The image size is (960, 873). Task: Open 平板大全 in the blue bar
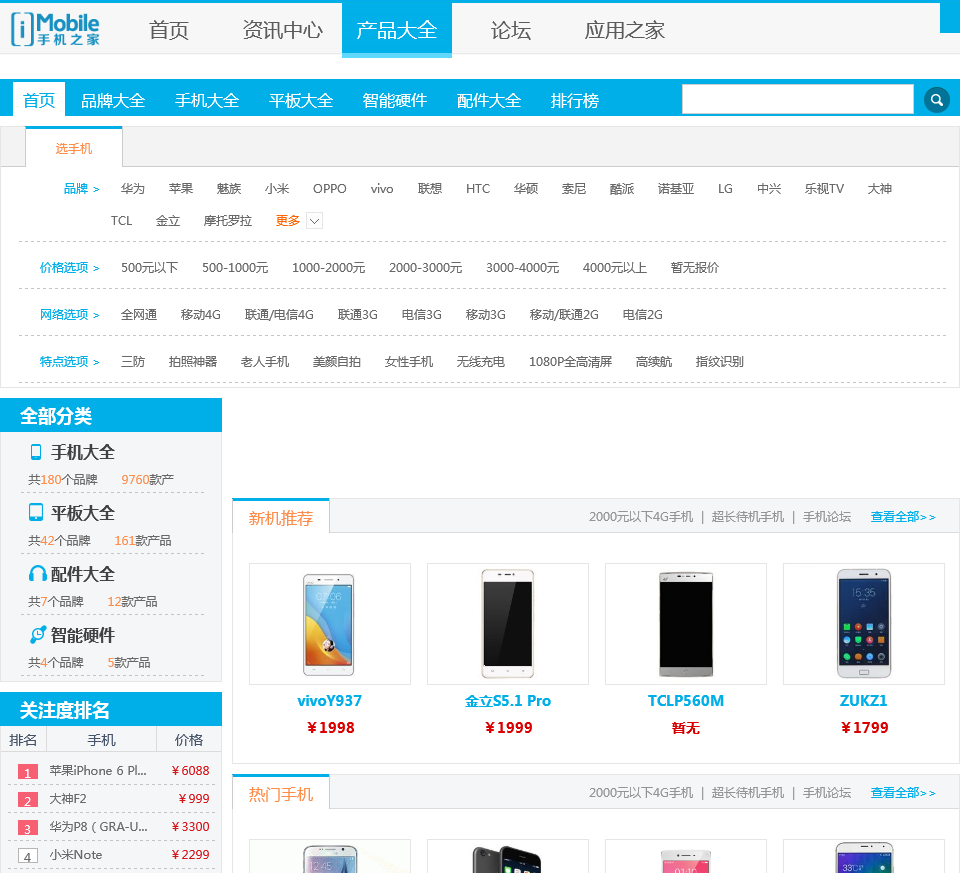tap(301, 100)
